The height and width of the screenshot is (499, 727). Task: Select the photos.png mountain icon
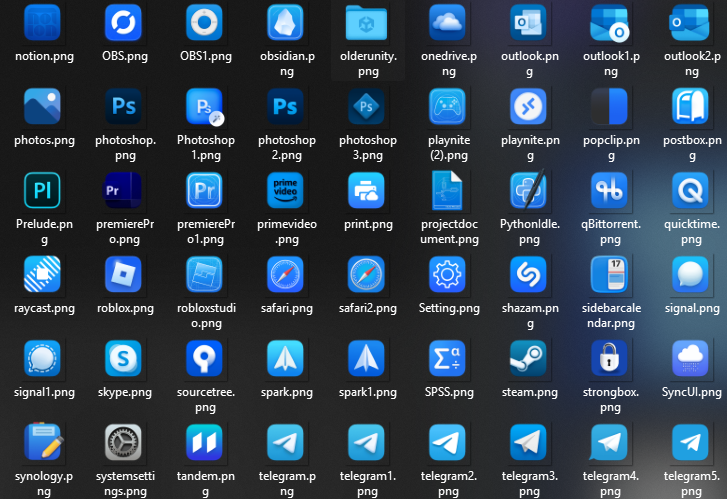pos(42,106)
